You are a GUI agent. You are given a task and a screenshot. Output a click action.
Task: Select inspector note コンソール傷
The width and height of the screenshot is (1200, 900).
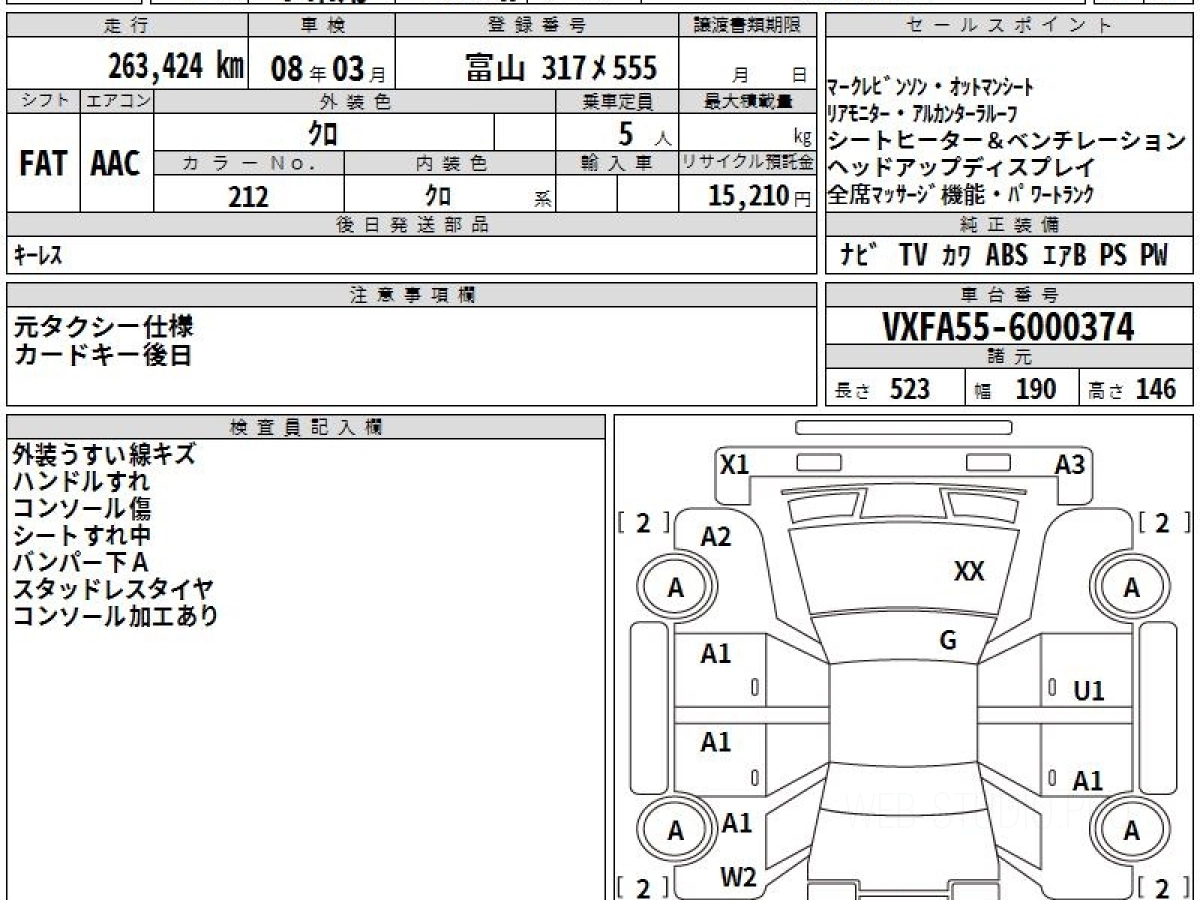(81, 508)
